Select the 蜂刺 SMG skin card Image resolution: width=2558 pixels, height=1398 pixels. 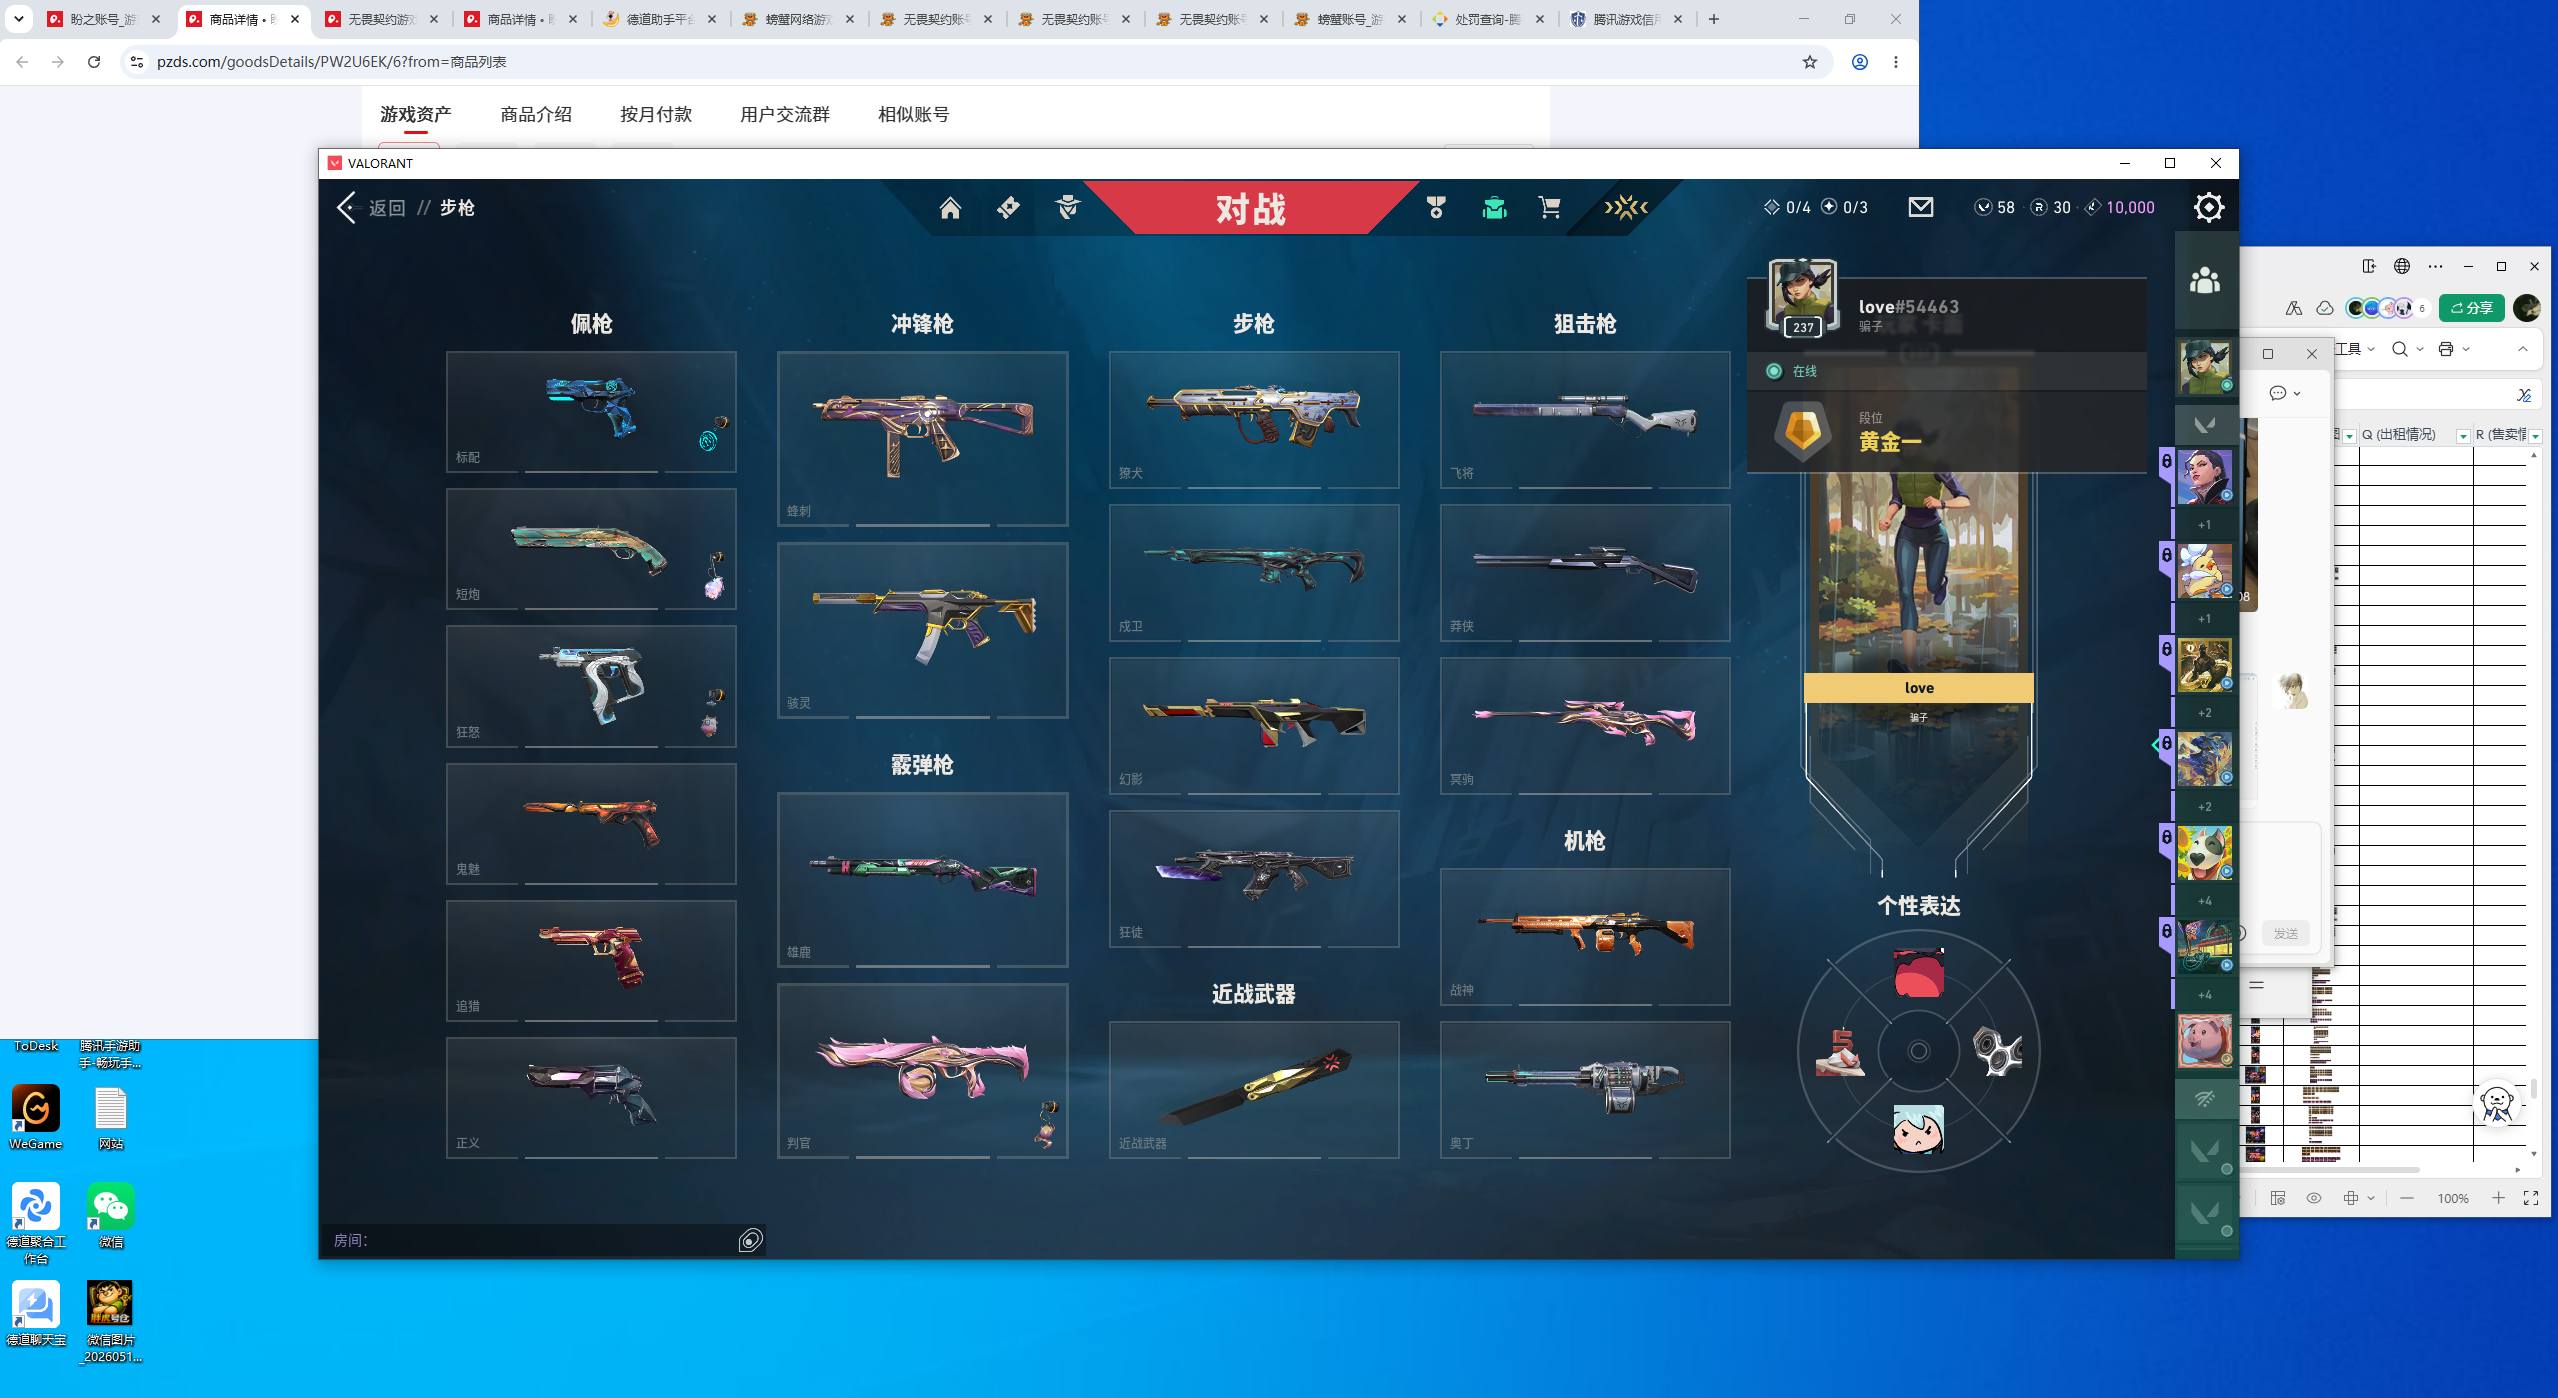(x=922, y=438)
